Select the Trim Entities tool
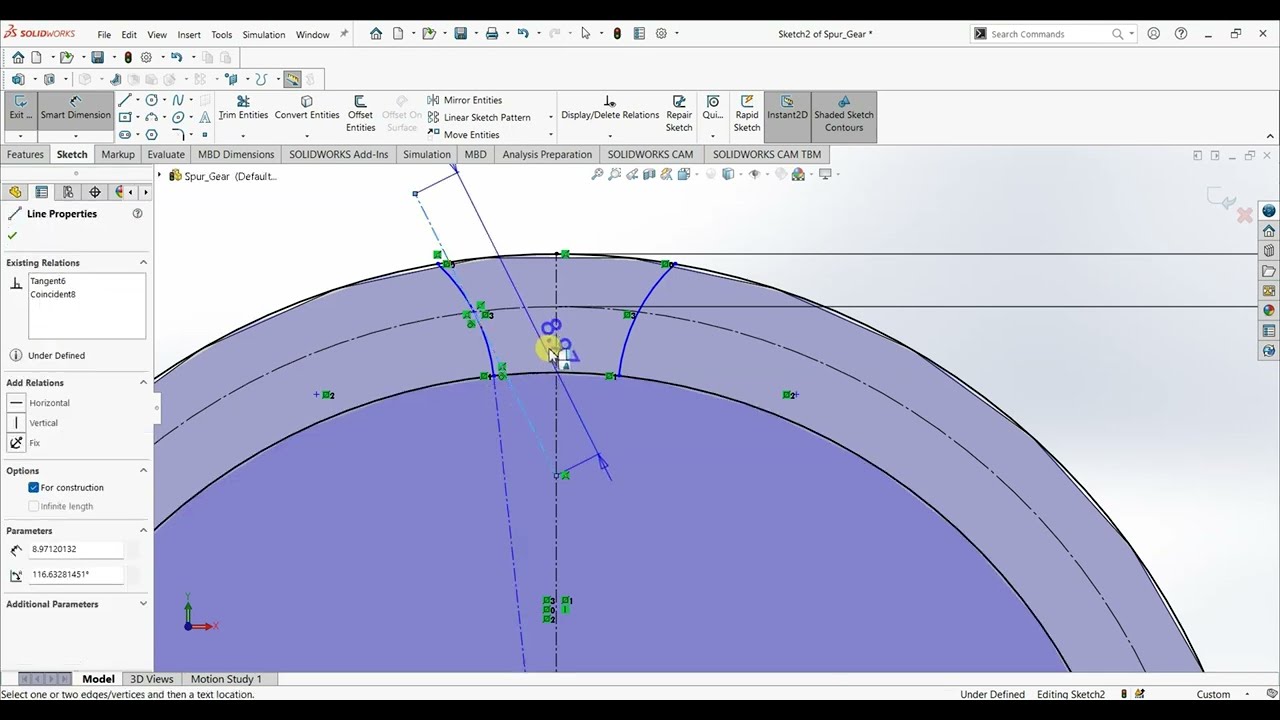Image resolution: width=1280 pixels, height=720 pixels. (243, 108)
